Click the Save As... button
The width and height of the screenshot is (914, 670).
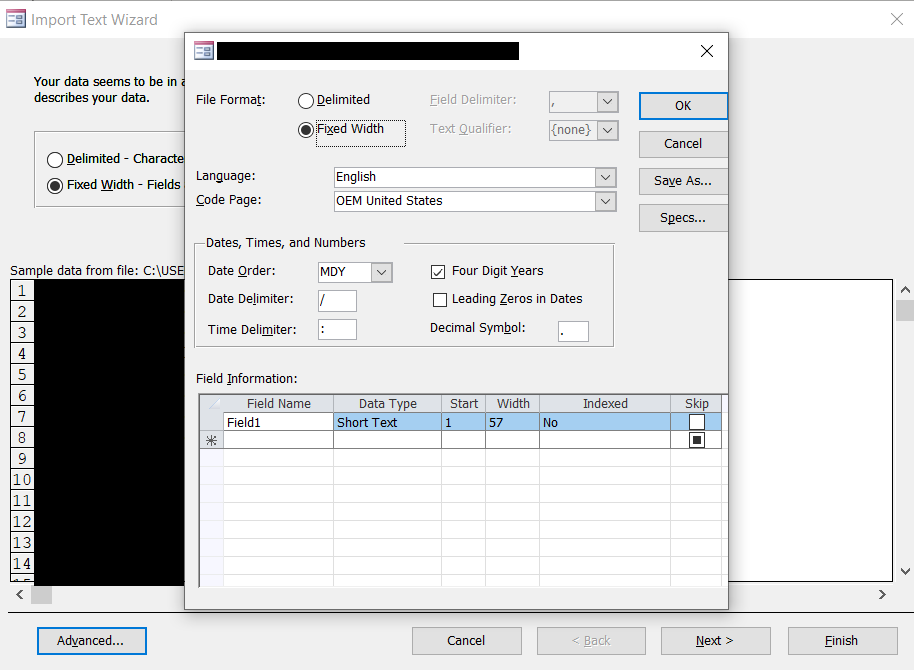[x=683, y=181]
